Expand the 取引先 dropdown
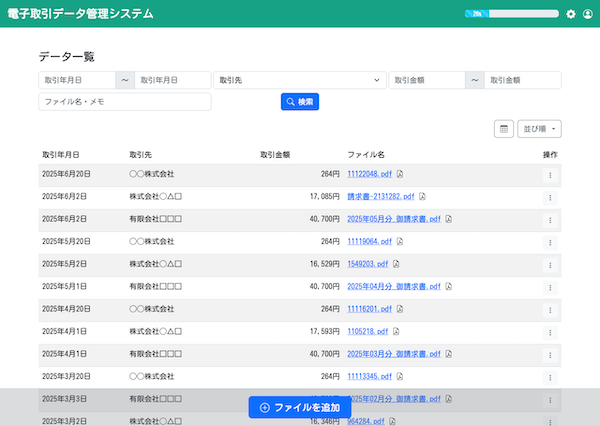Viewport: 600px width, 426px height. (x=300, y=80)
